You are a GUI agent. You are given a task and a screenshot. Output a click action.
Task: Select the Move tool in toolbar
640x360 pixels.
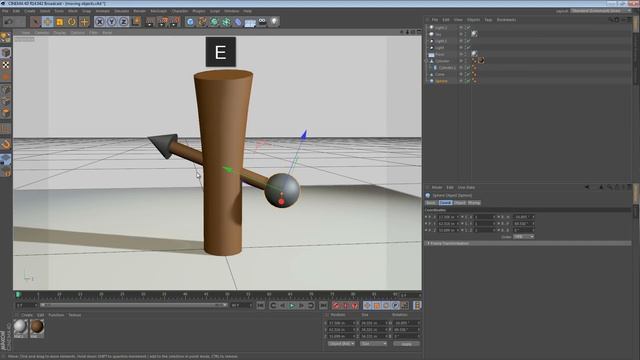pyautogui.click(x=47, y=21)
